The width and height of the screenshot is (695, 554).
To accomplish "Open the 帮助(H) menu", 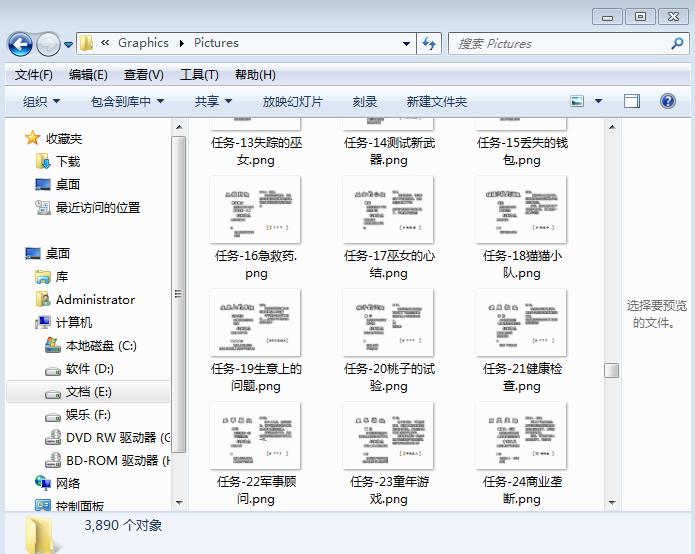I will (x=255, y=75).
